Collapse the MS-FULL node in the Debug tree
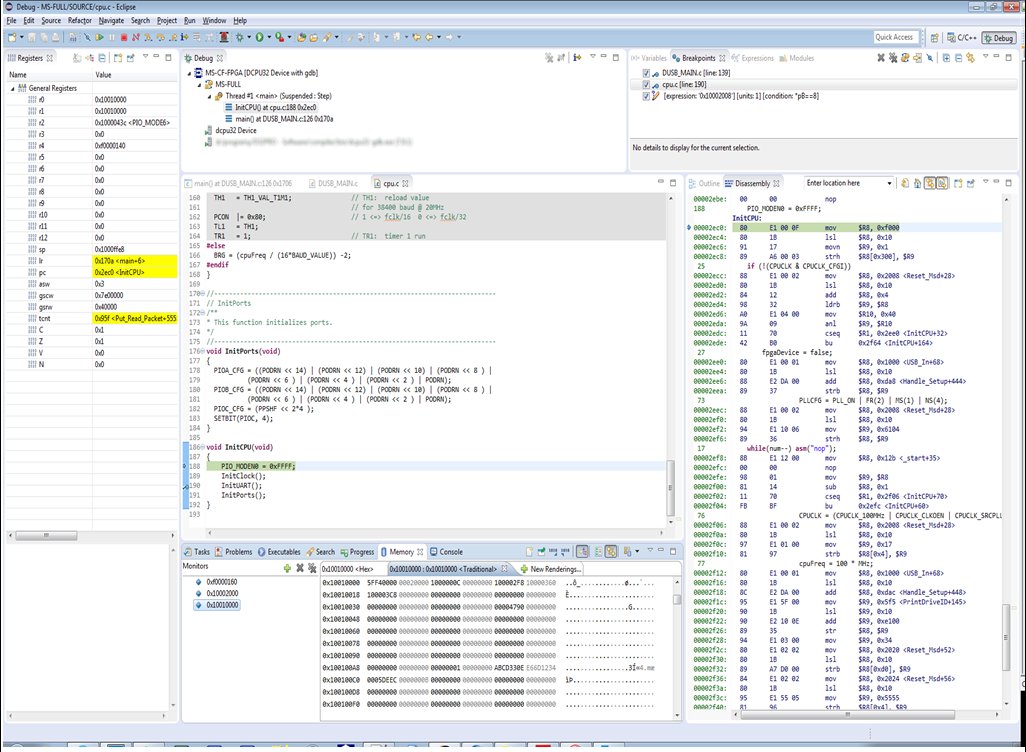 [x=200, y=84]
